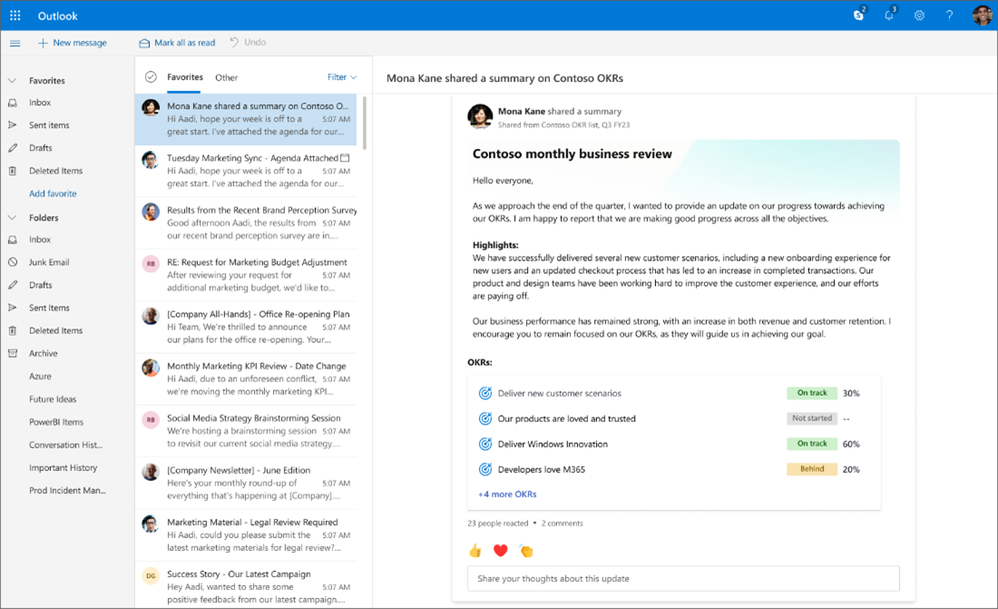Screen dimensions: 998x609
Task: Click the Folders Deleted Items trash icon
Action: point(12,330)
